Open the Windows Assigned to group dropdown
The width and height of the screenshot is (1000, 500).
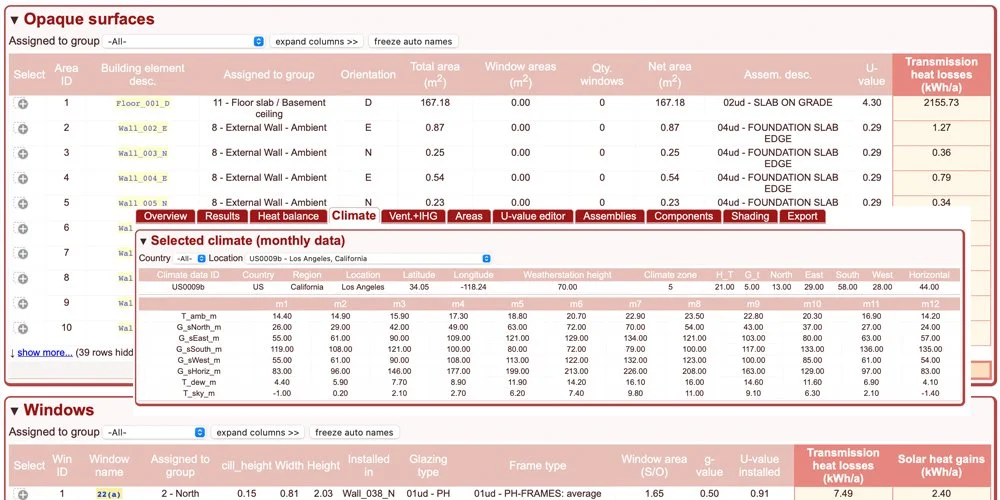pos(154,432)
